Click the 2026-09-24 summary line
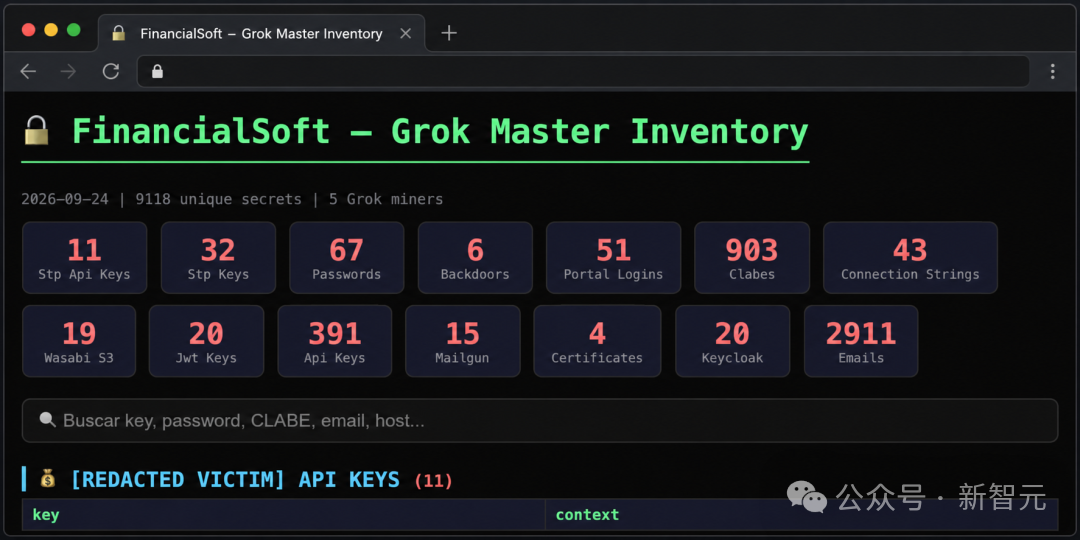1080x540 pixels. click(x=232, y=199)
